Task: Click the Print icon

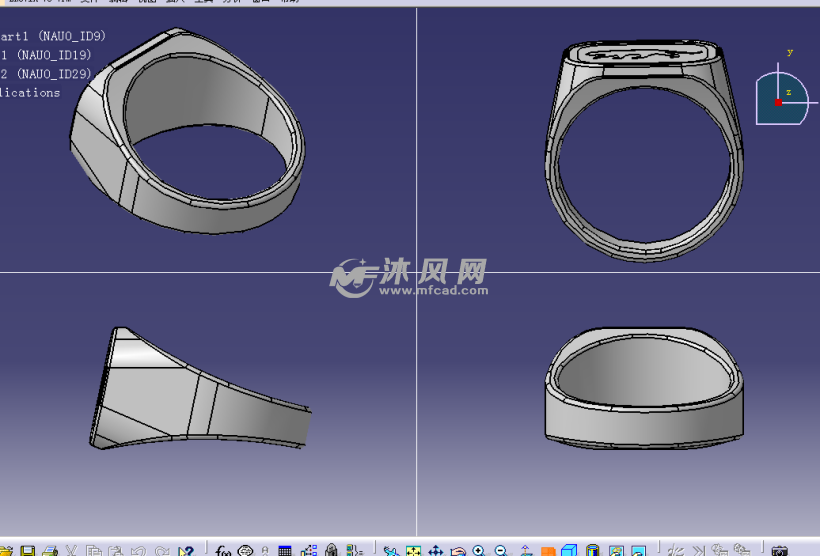Action: coord(50,551)
